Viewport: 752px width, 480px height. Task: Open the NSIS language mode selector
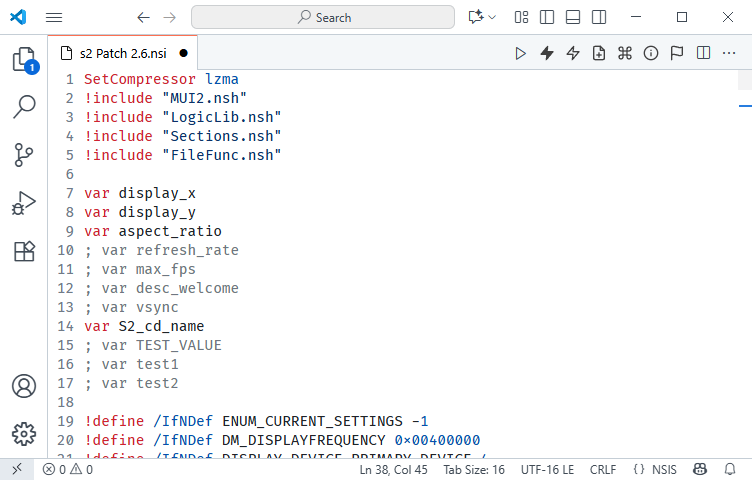(655, 469)
